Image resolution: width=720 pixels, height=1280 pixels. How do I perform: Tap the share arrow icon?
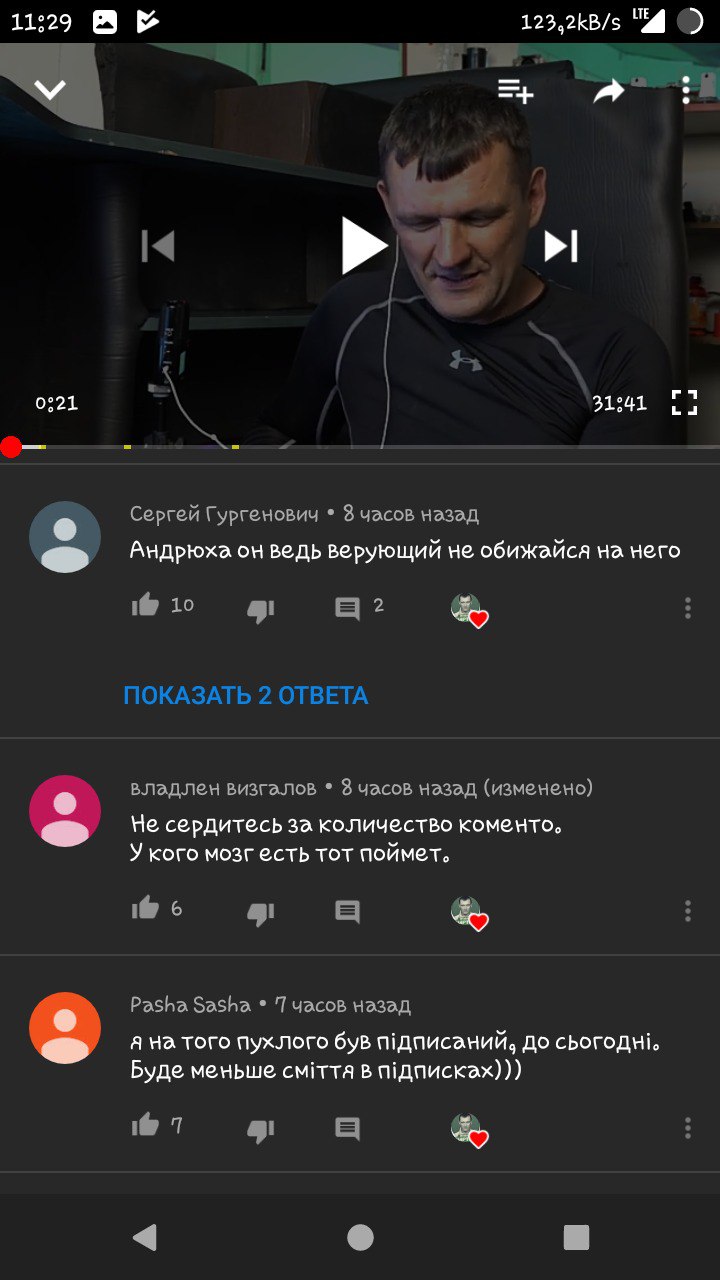coord(608,91)
